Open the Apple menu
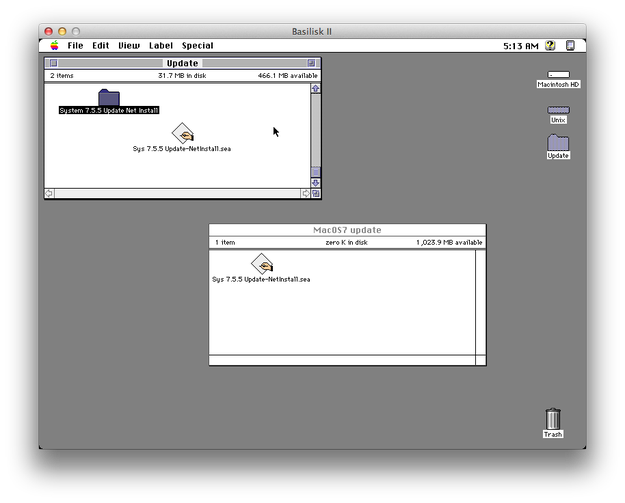 [x=55, y=45]
